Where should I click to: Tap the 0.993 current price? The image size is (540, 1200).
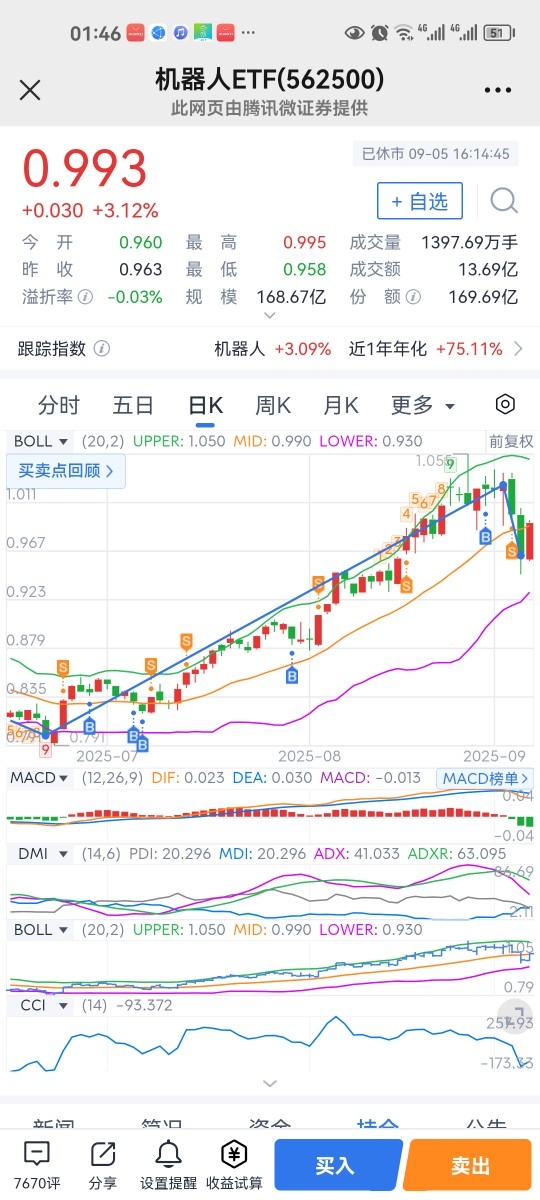(x=84, y=169)
